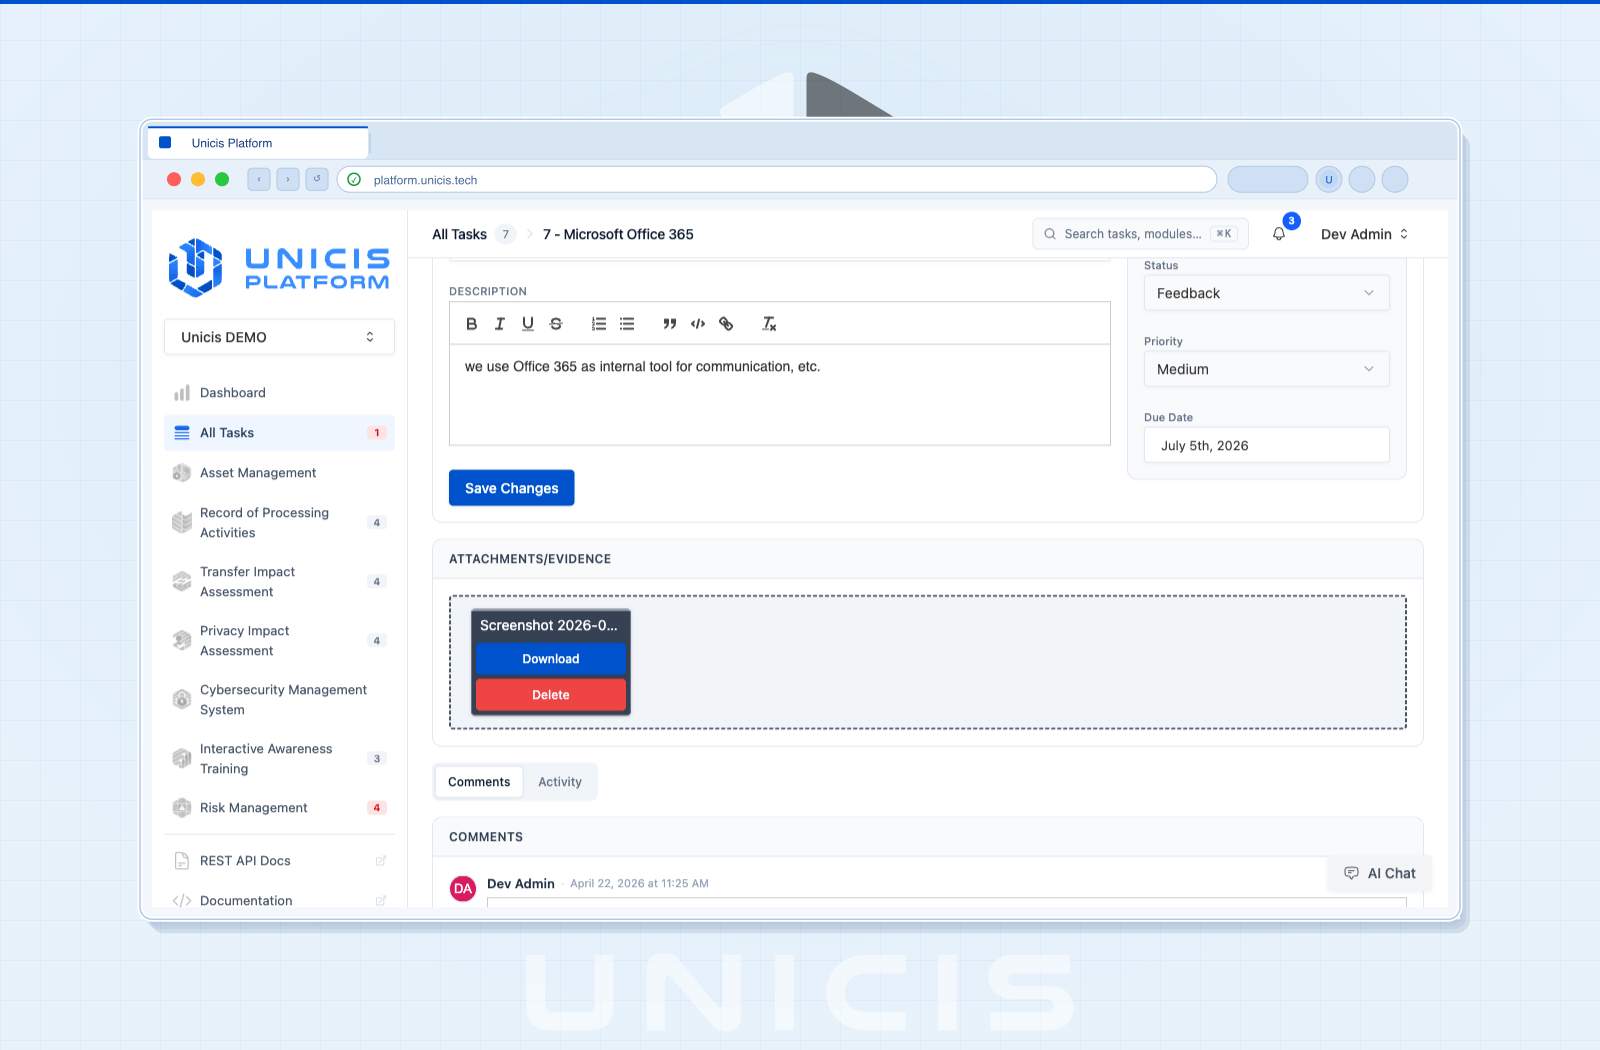Screen dimensions: 1600x1050
Task: Switch to the Comments tab
Action: click(x=479, y=782)
